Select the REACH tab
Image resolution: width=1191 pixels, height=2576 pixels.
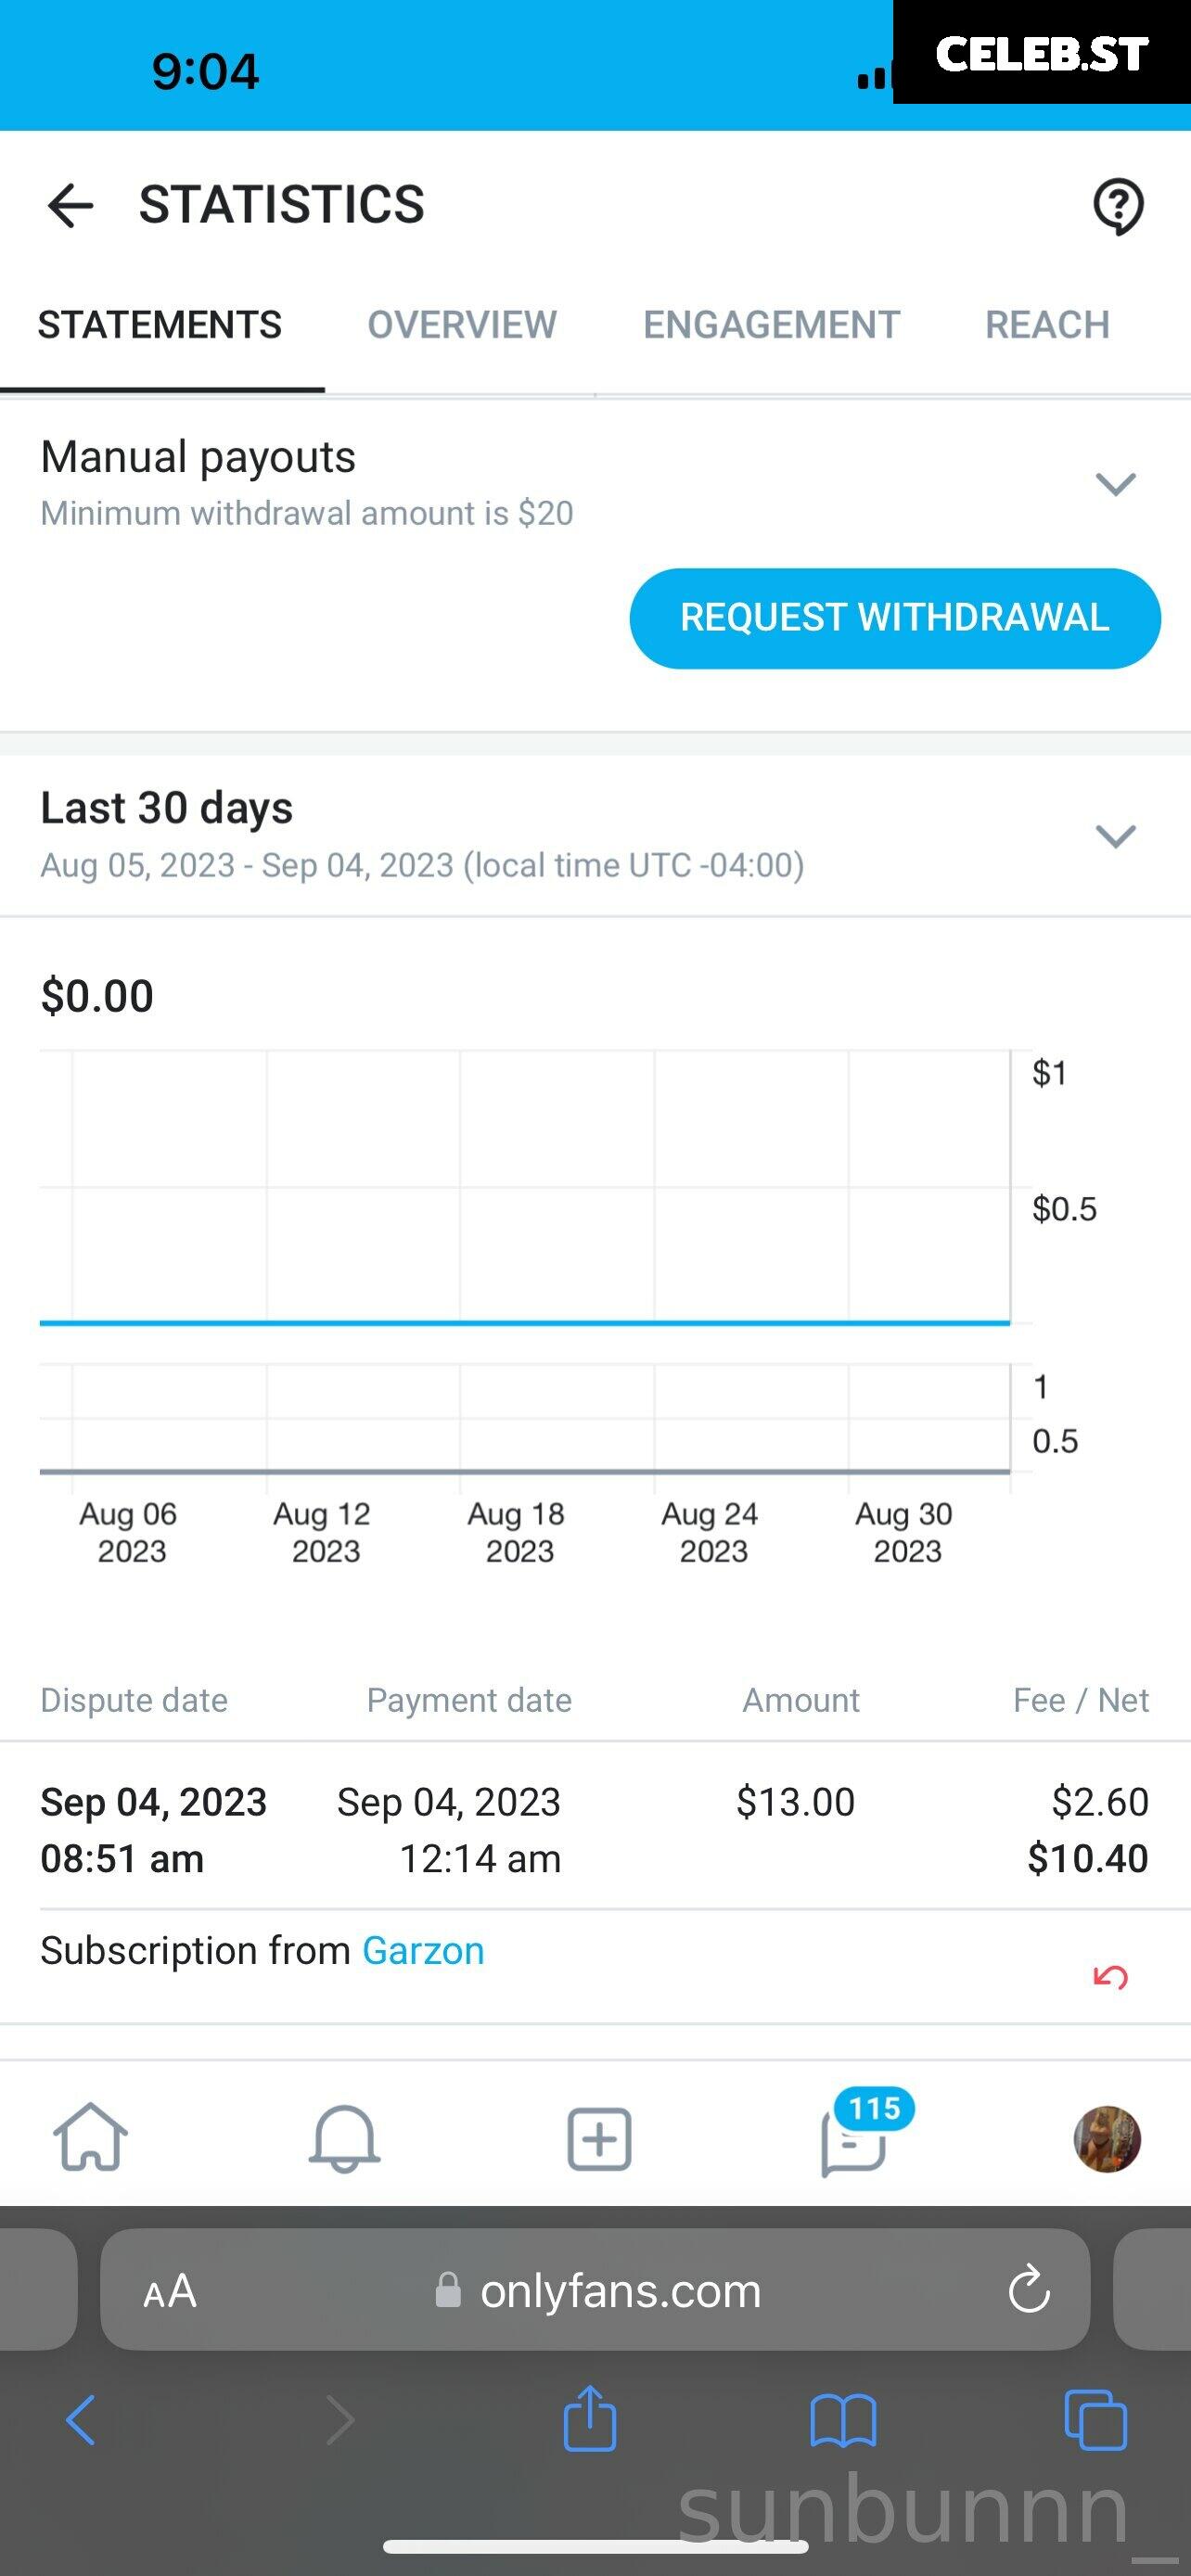[1047, 325]
